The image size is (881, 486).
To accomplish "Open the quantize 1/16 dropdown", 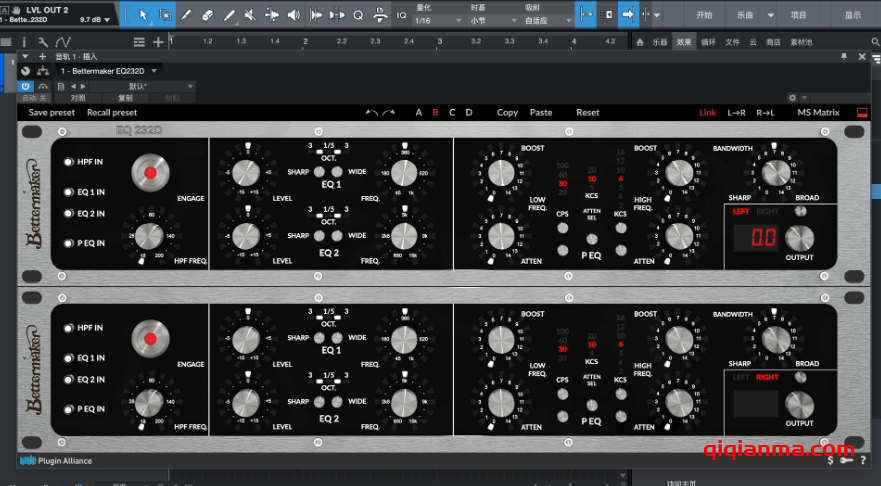I will pyautogui.click(x=438, y=20).
